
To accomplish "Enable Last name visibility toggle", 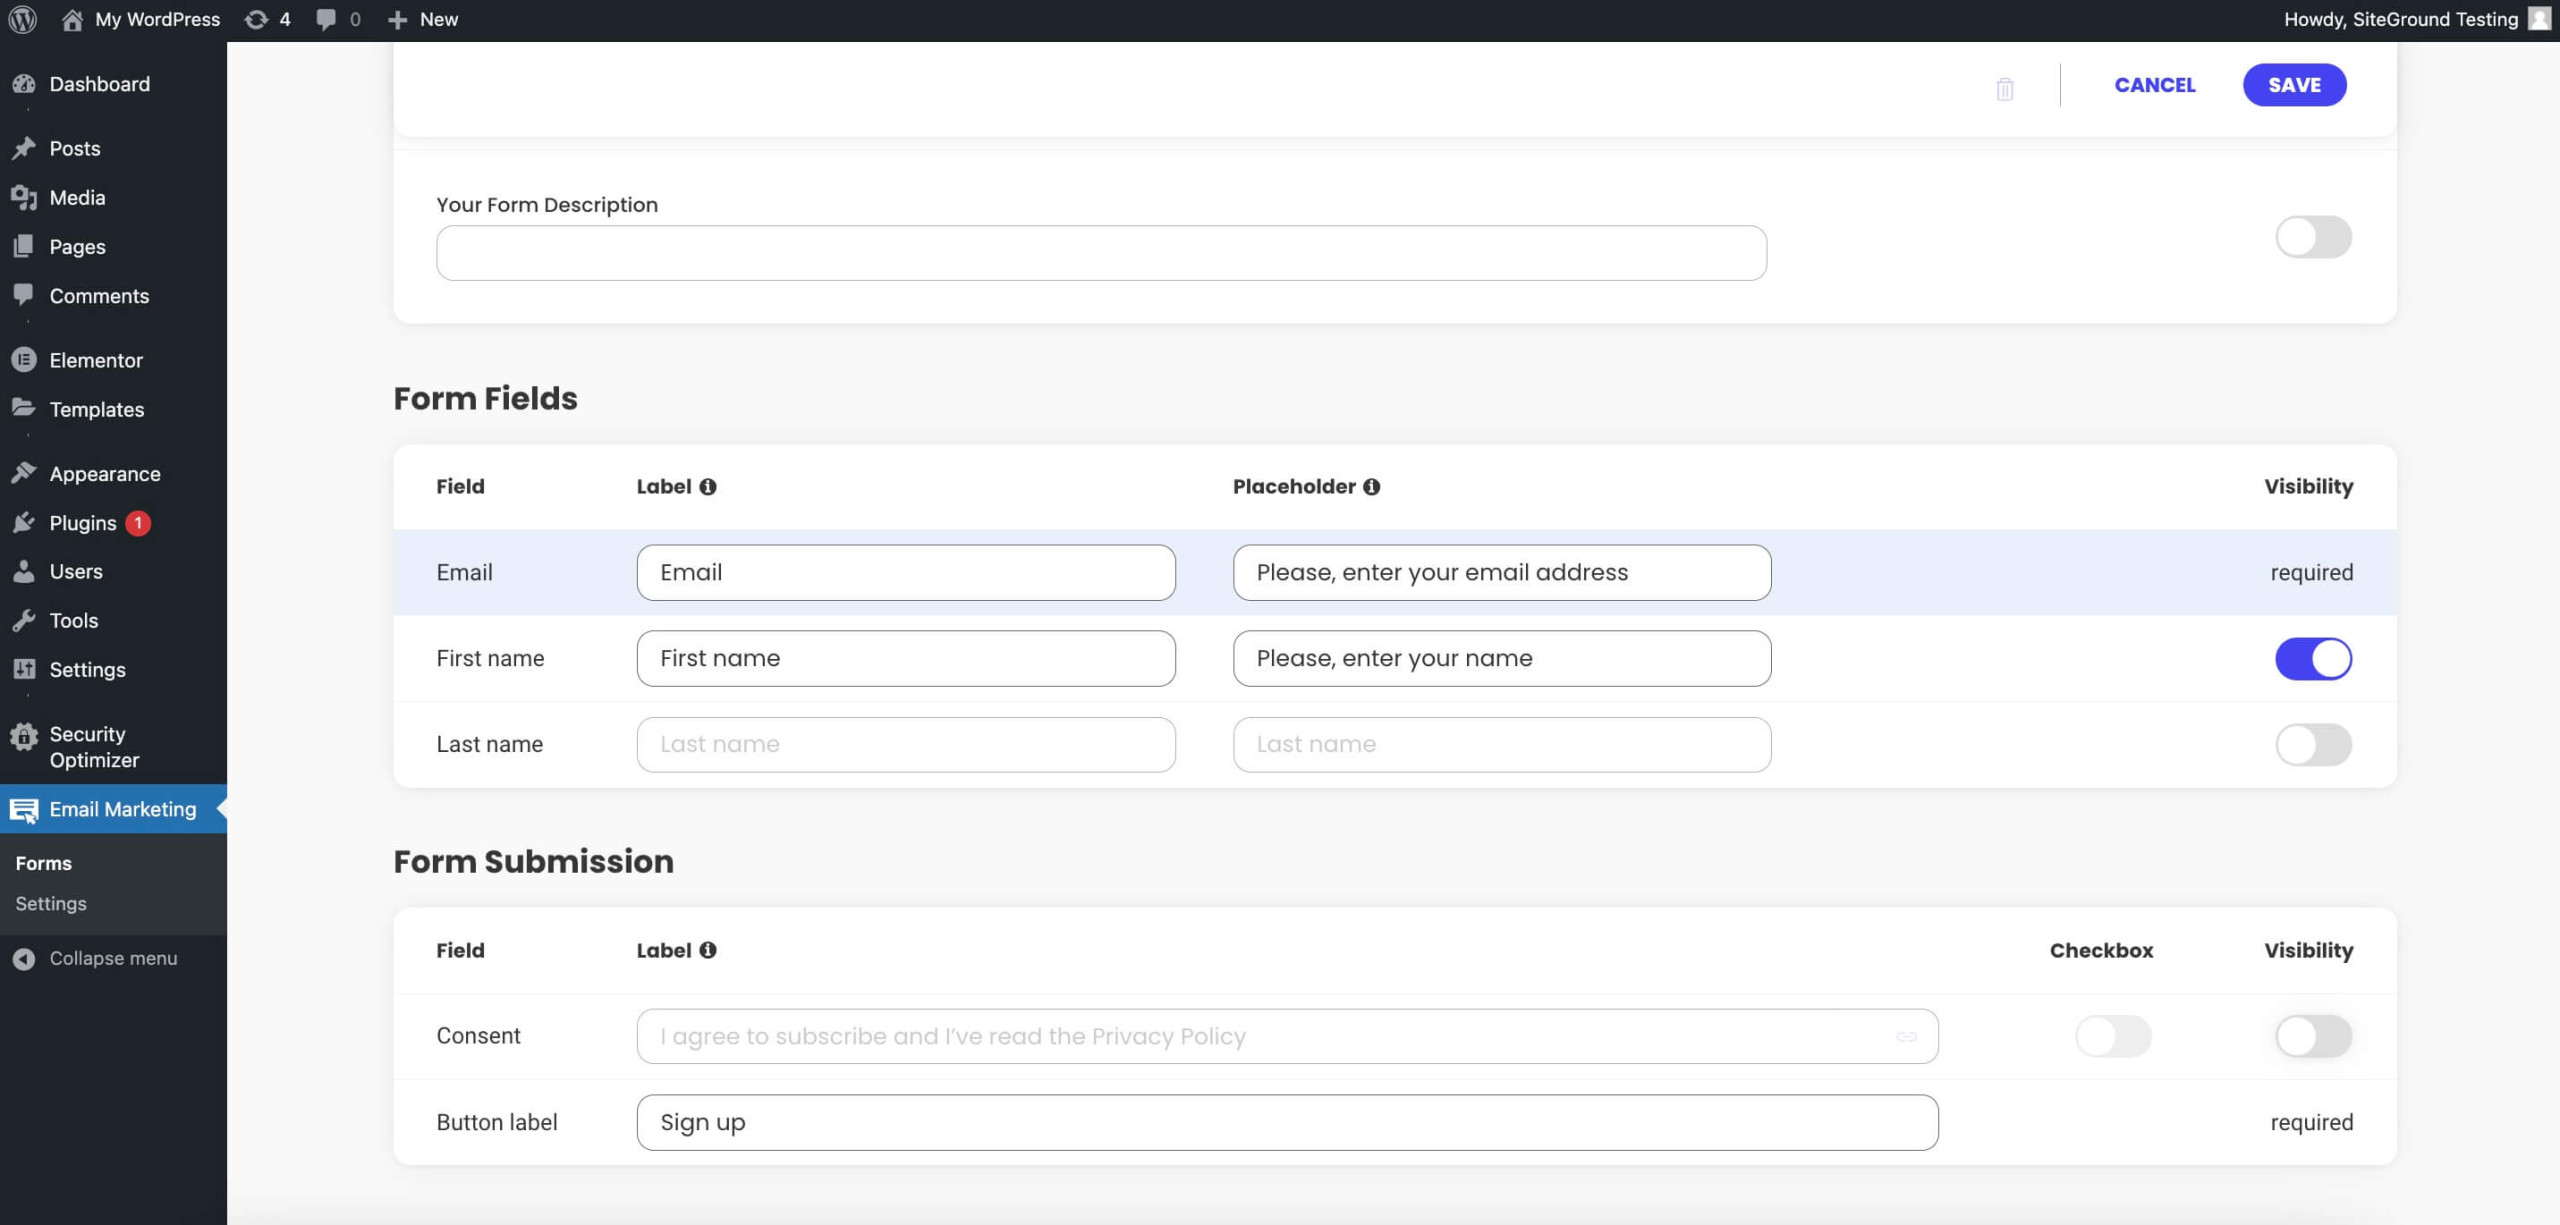I will tap(2313, 744).
